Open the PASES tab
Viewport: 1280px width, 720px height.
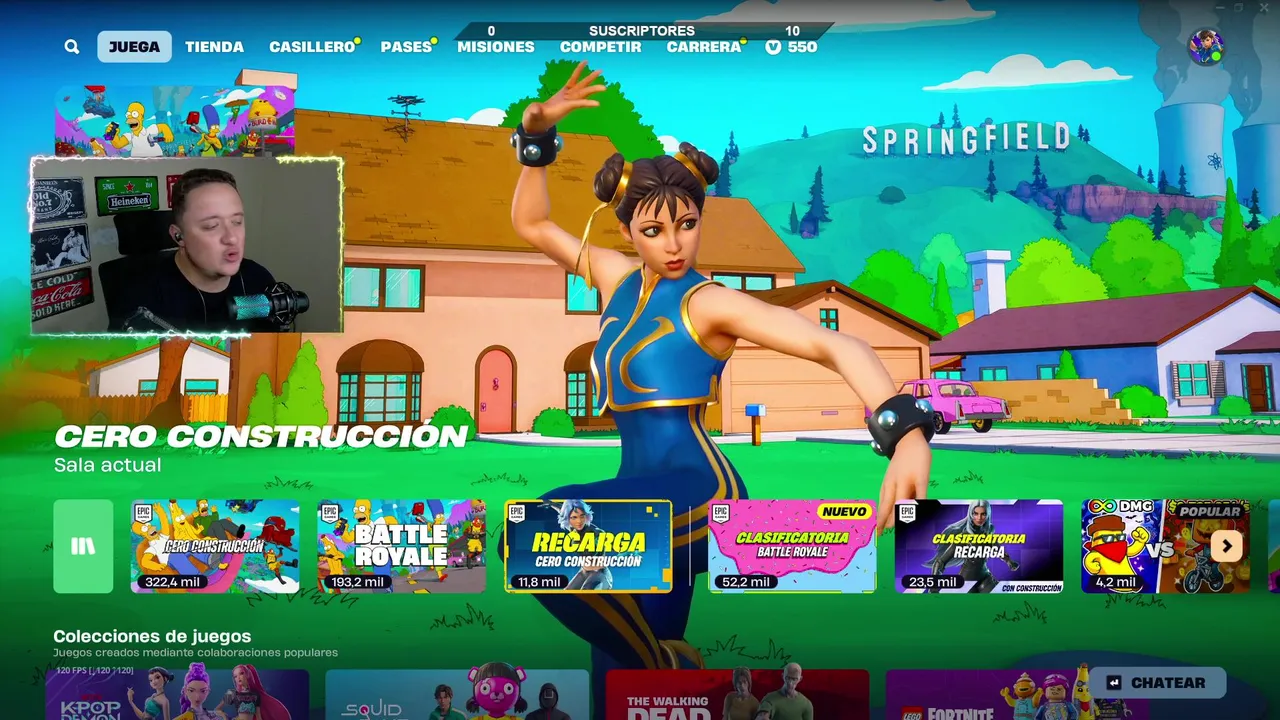406,47
